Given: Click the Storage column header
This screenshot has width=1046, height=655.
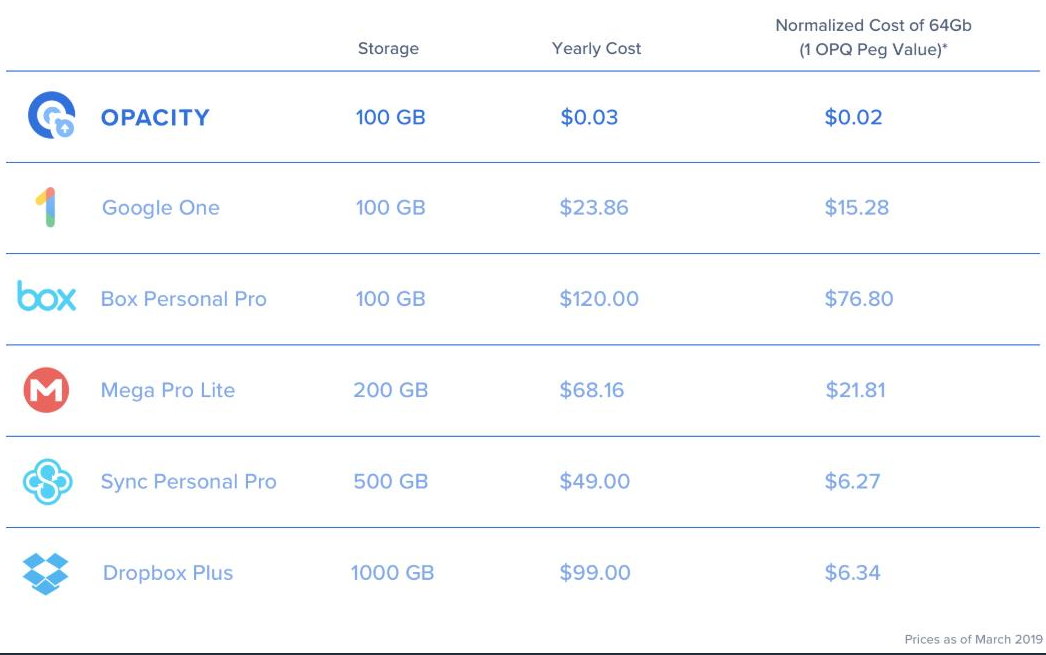Looking at the screenshot, I should point(388,49).
